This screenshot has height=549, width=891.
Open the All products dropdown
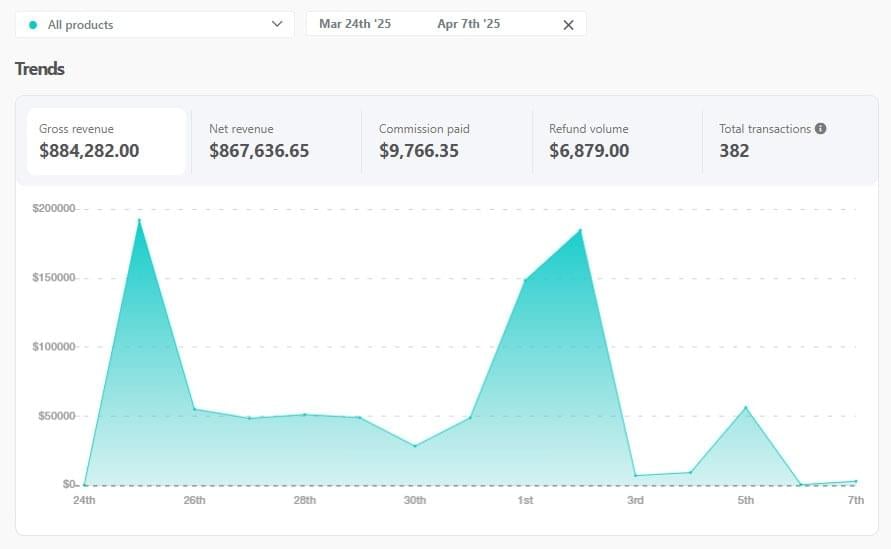click(x=155, y=25)
